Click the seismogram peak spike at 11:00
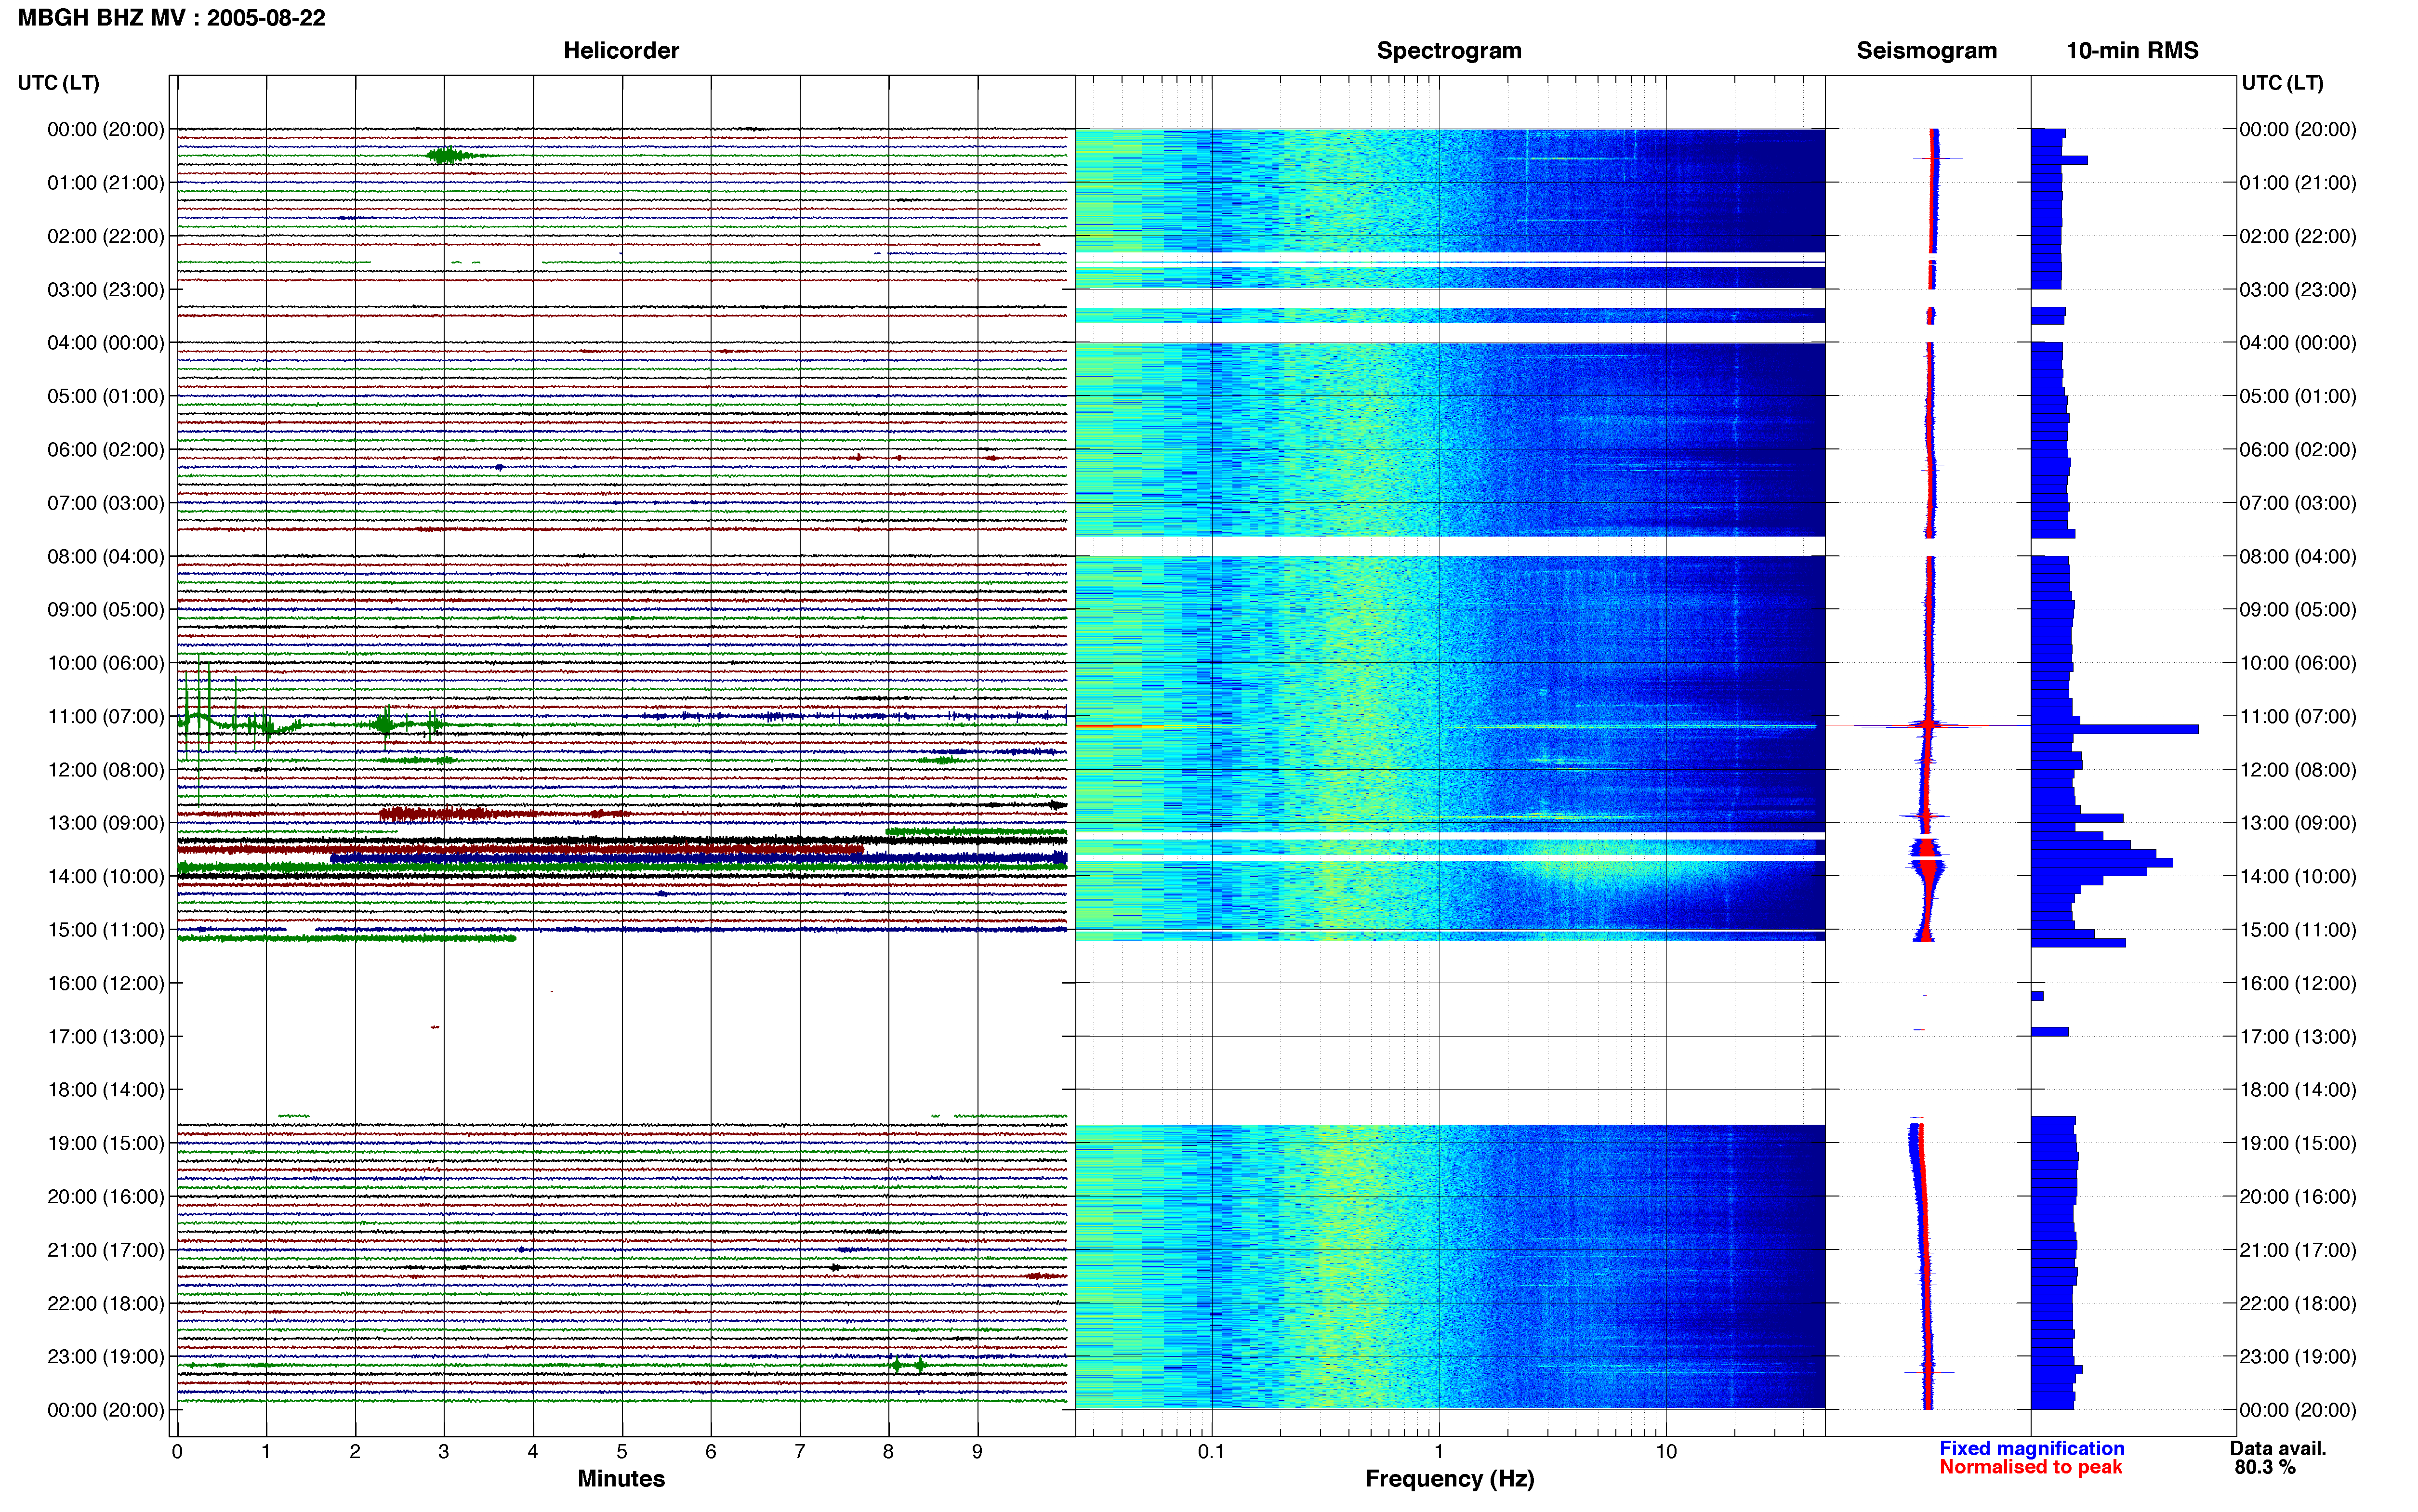 (1927, 724)
